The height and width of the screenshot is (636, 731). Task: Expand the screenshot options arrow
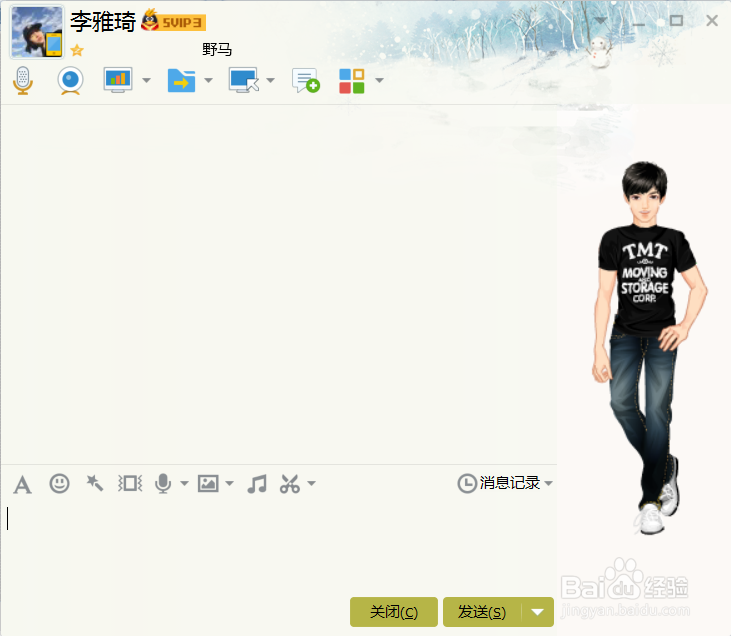coord(311,484)
